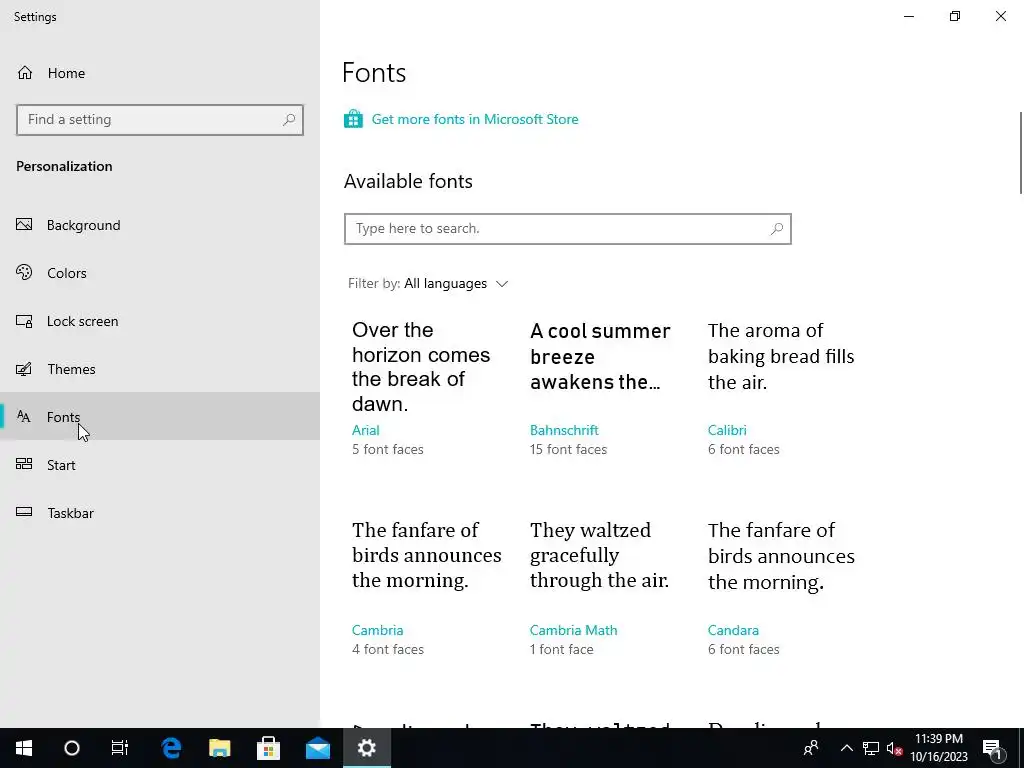Click '5 font faces' under Arial
The image size is (1024, 768).
[x=388, y=449]
